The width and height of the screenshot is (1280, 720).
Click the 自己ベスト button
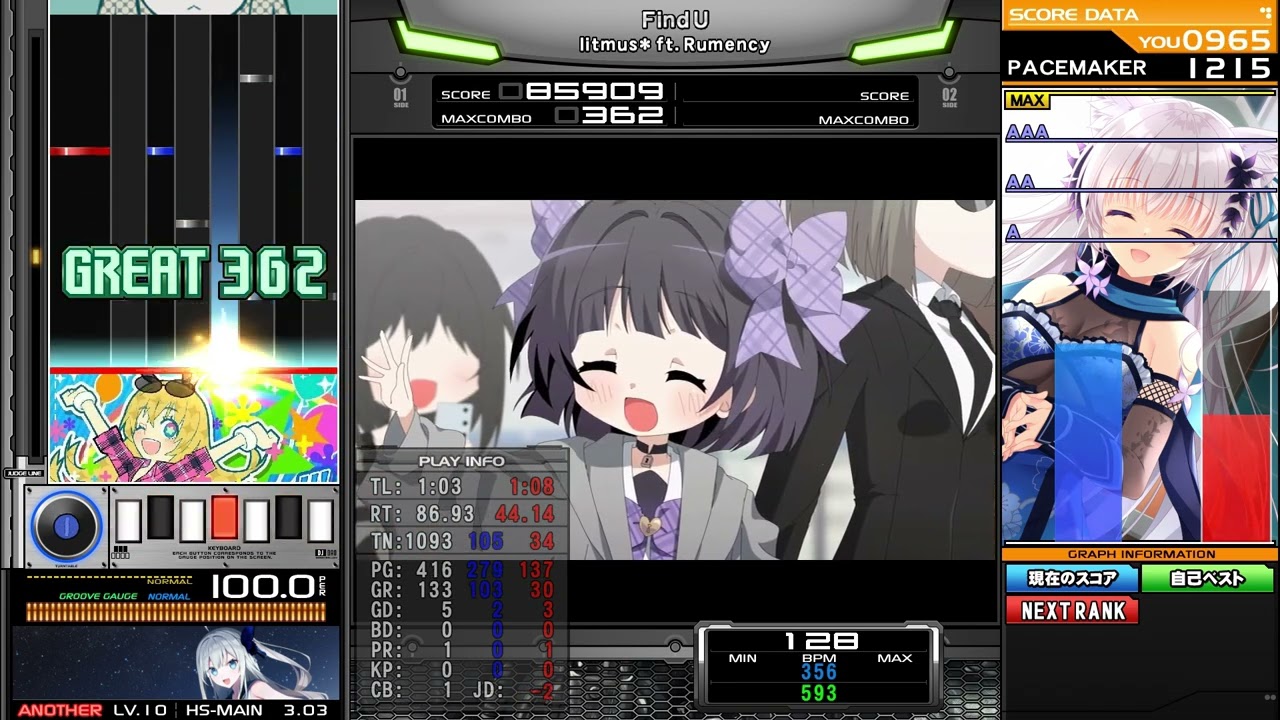coord(1208,578)
